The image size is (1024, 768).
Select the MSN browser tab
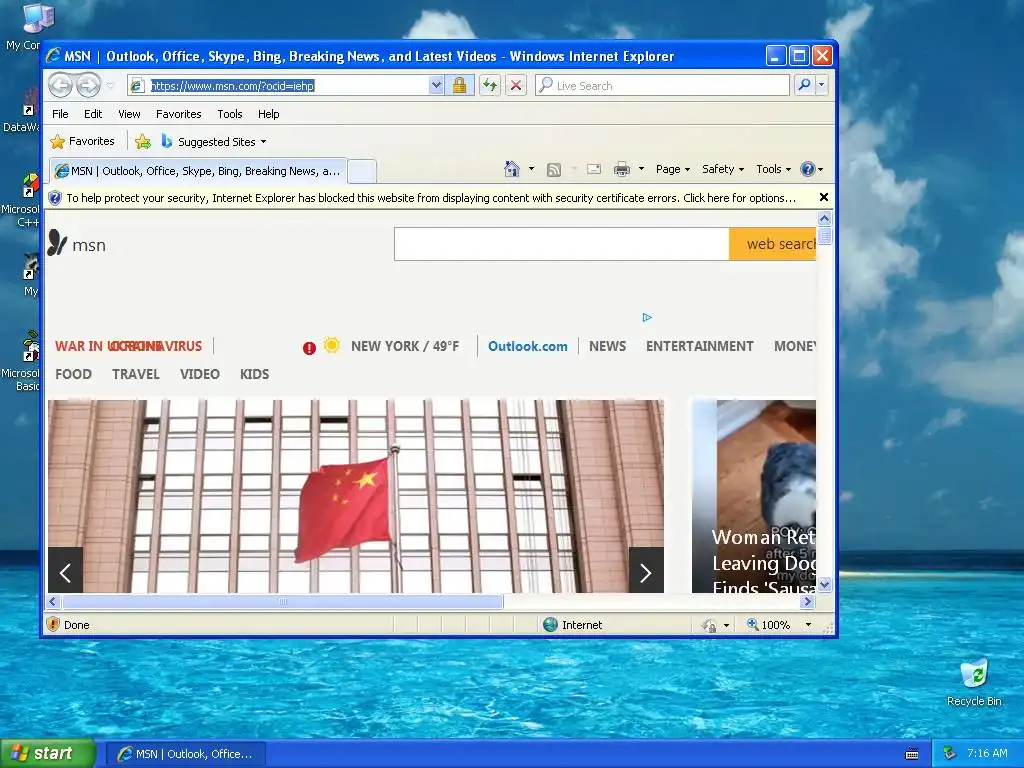pos(198,171)
